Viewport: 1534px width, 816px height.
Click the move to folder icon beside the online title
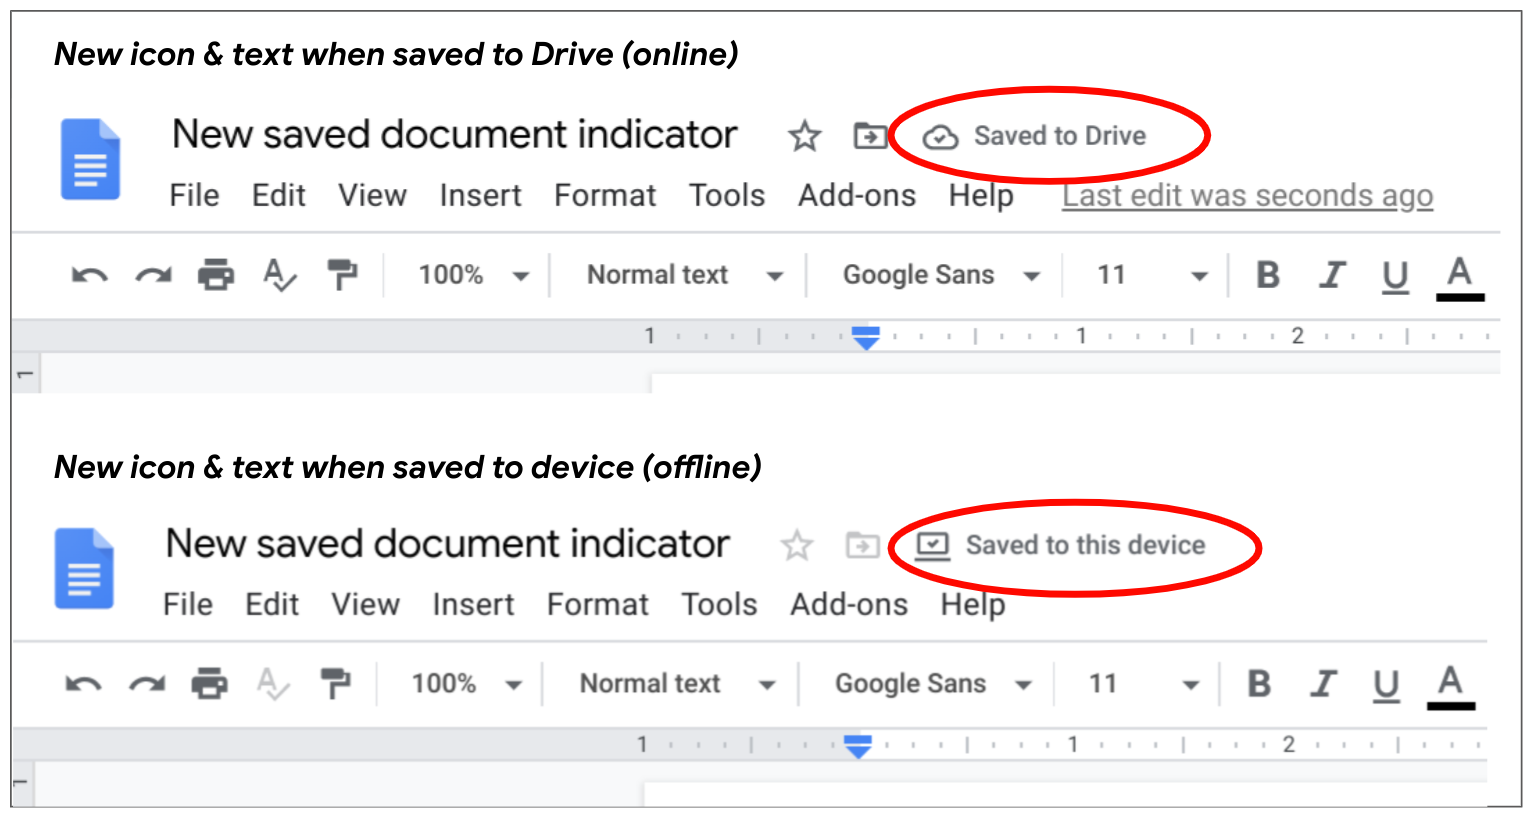(869, 135)
